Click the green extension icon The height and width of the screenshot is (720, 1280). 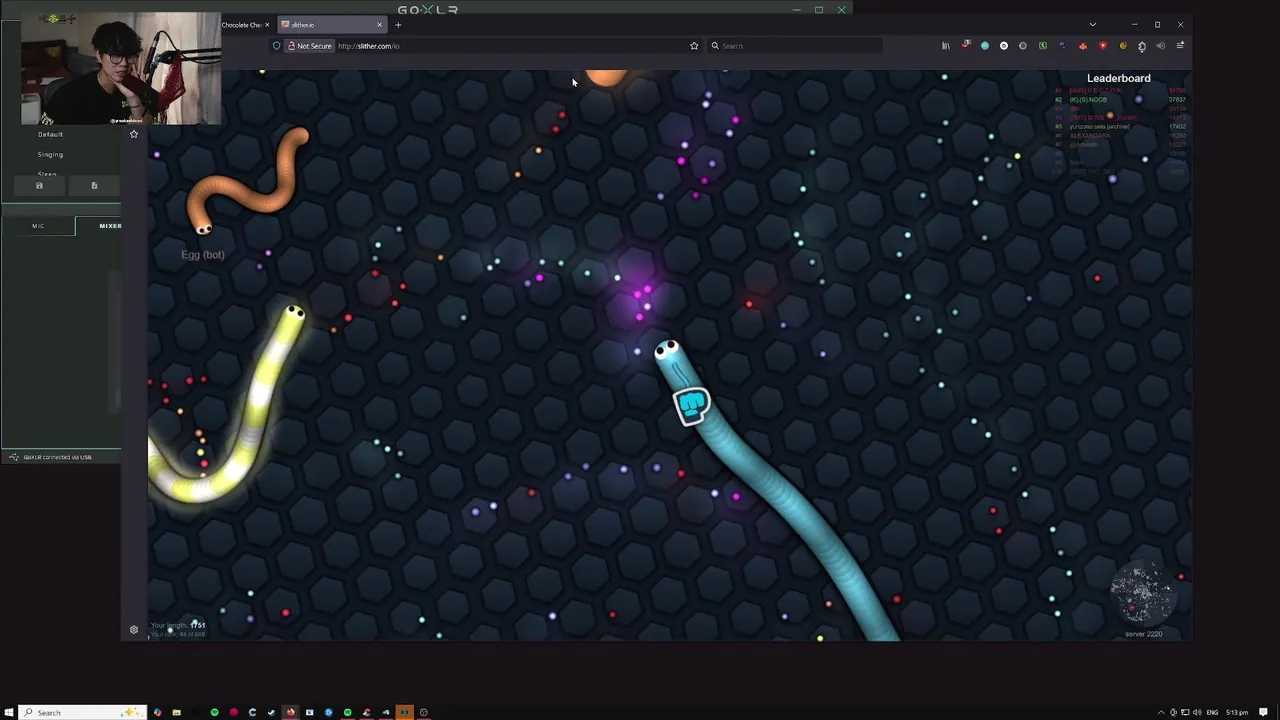coord(1043,46)
